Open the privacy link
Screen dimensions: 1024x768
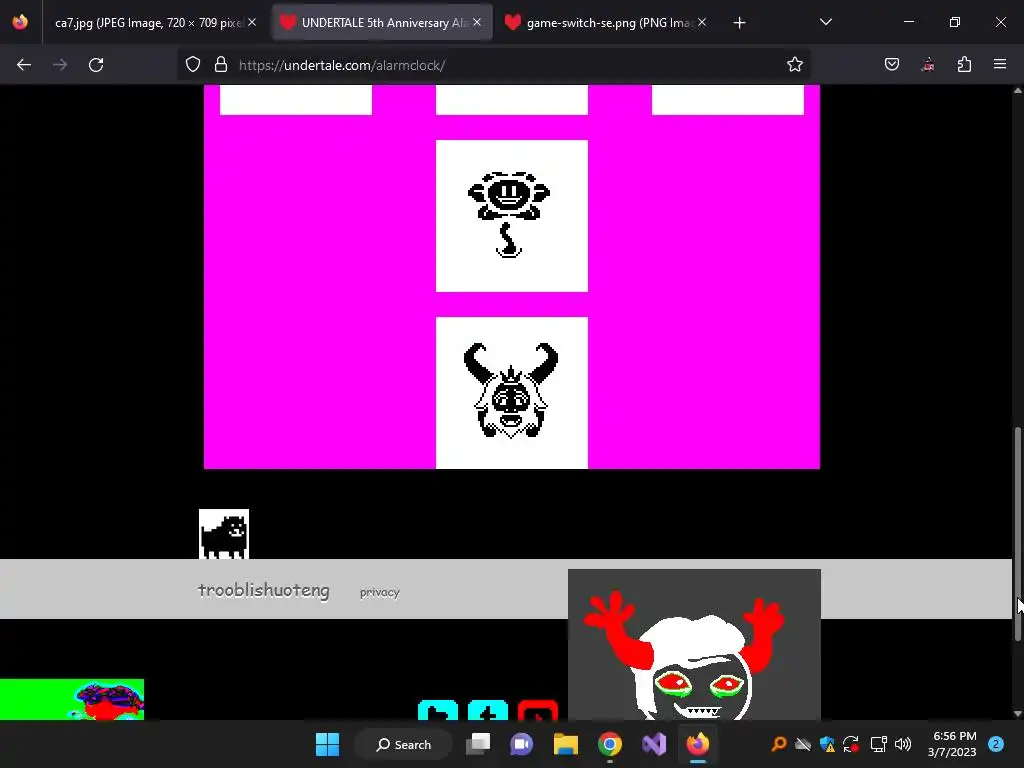pyautogui.click(x=379, y=592)
